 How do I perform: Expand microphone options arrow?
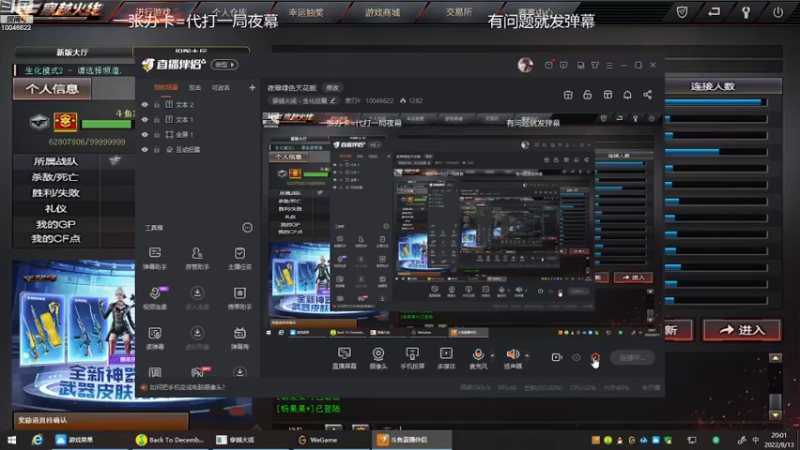492,355
